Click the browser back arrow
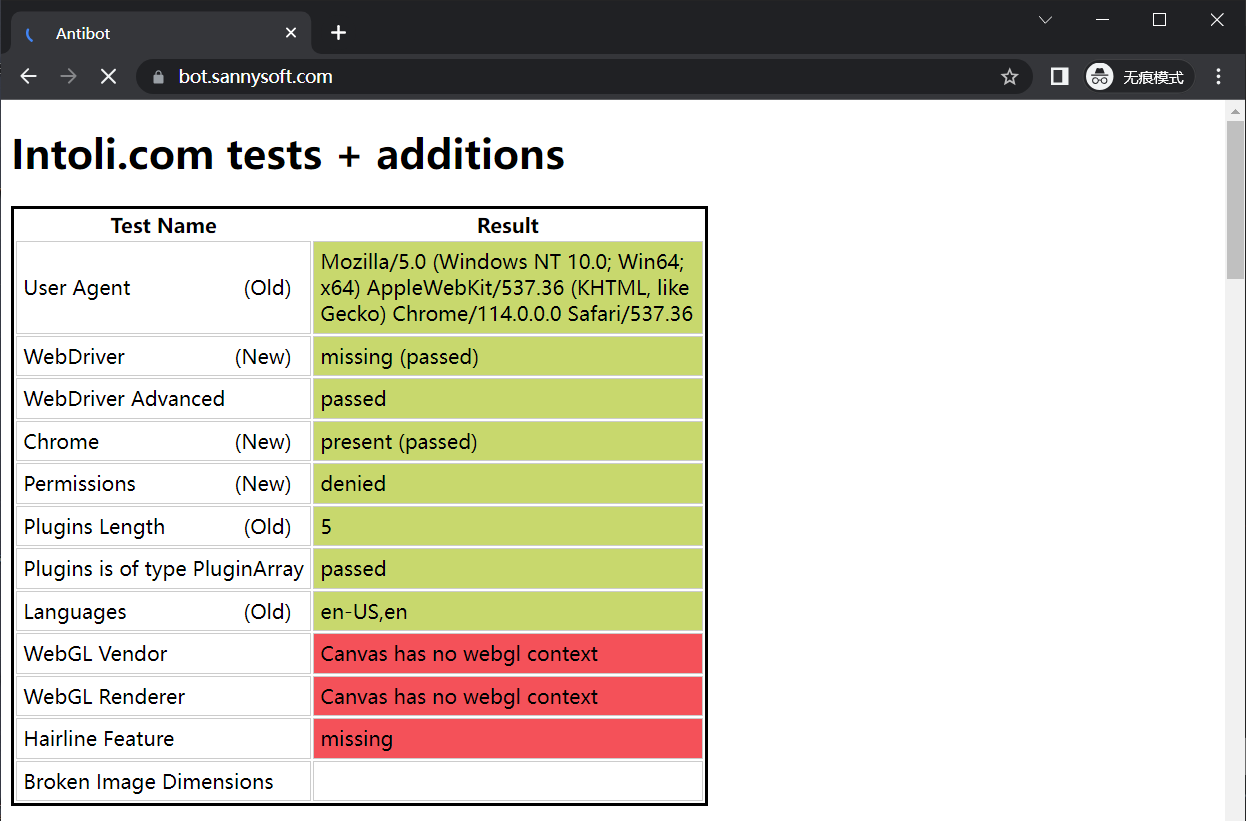This screenshot has width=1246, height=821. pyautogui.click(x=28, y=77)
